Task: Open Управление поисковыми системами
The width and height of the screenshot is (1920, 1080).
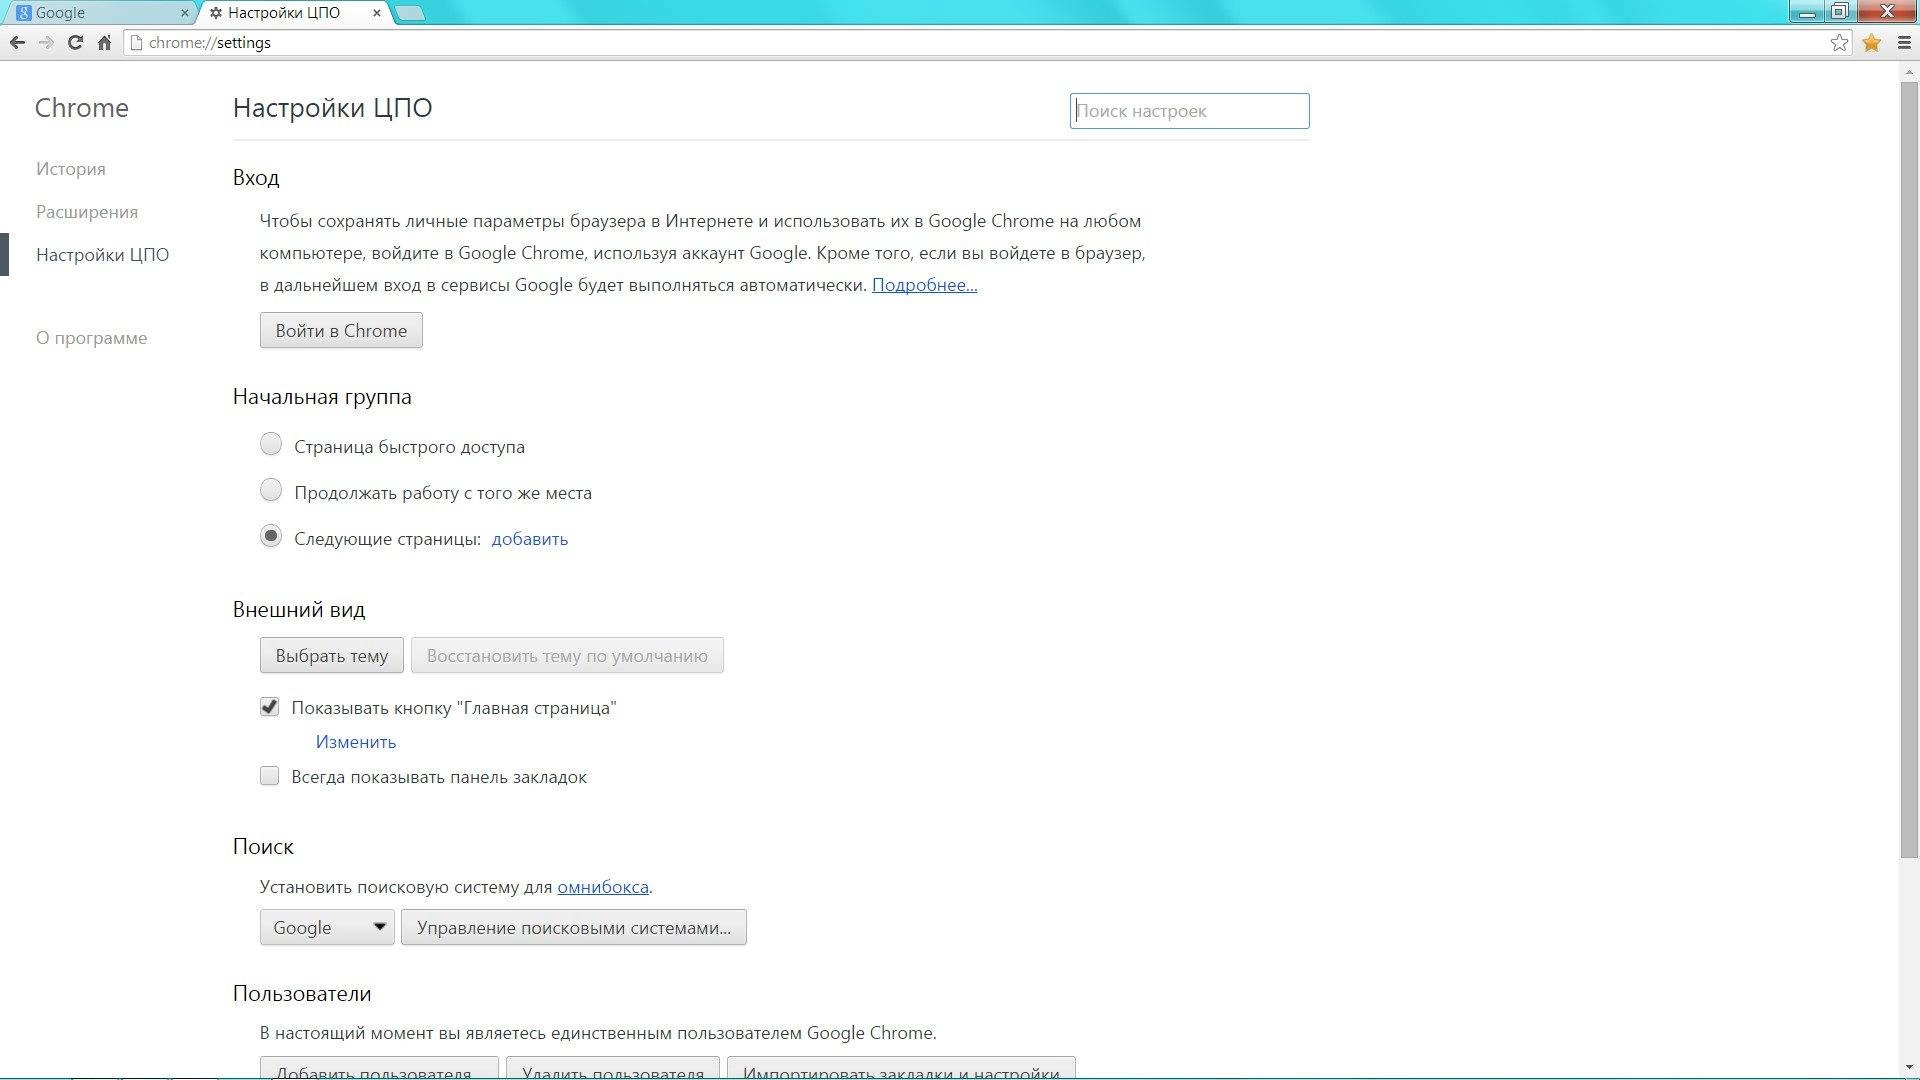Action: (x=574, y=927)
